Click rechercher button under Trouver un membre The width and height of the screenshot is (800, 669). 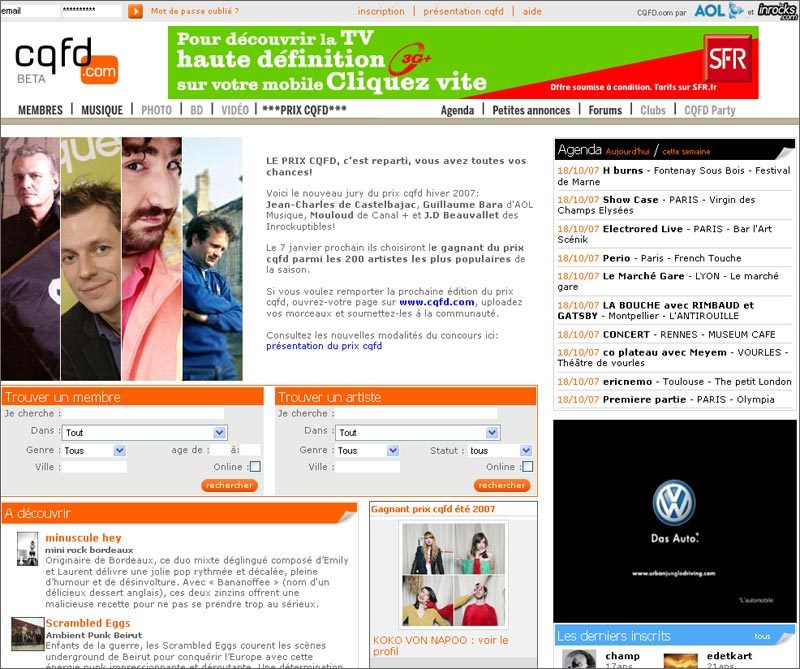click(230, 485)
